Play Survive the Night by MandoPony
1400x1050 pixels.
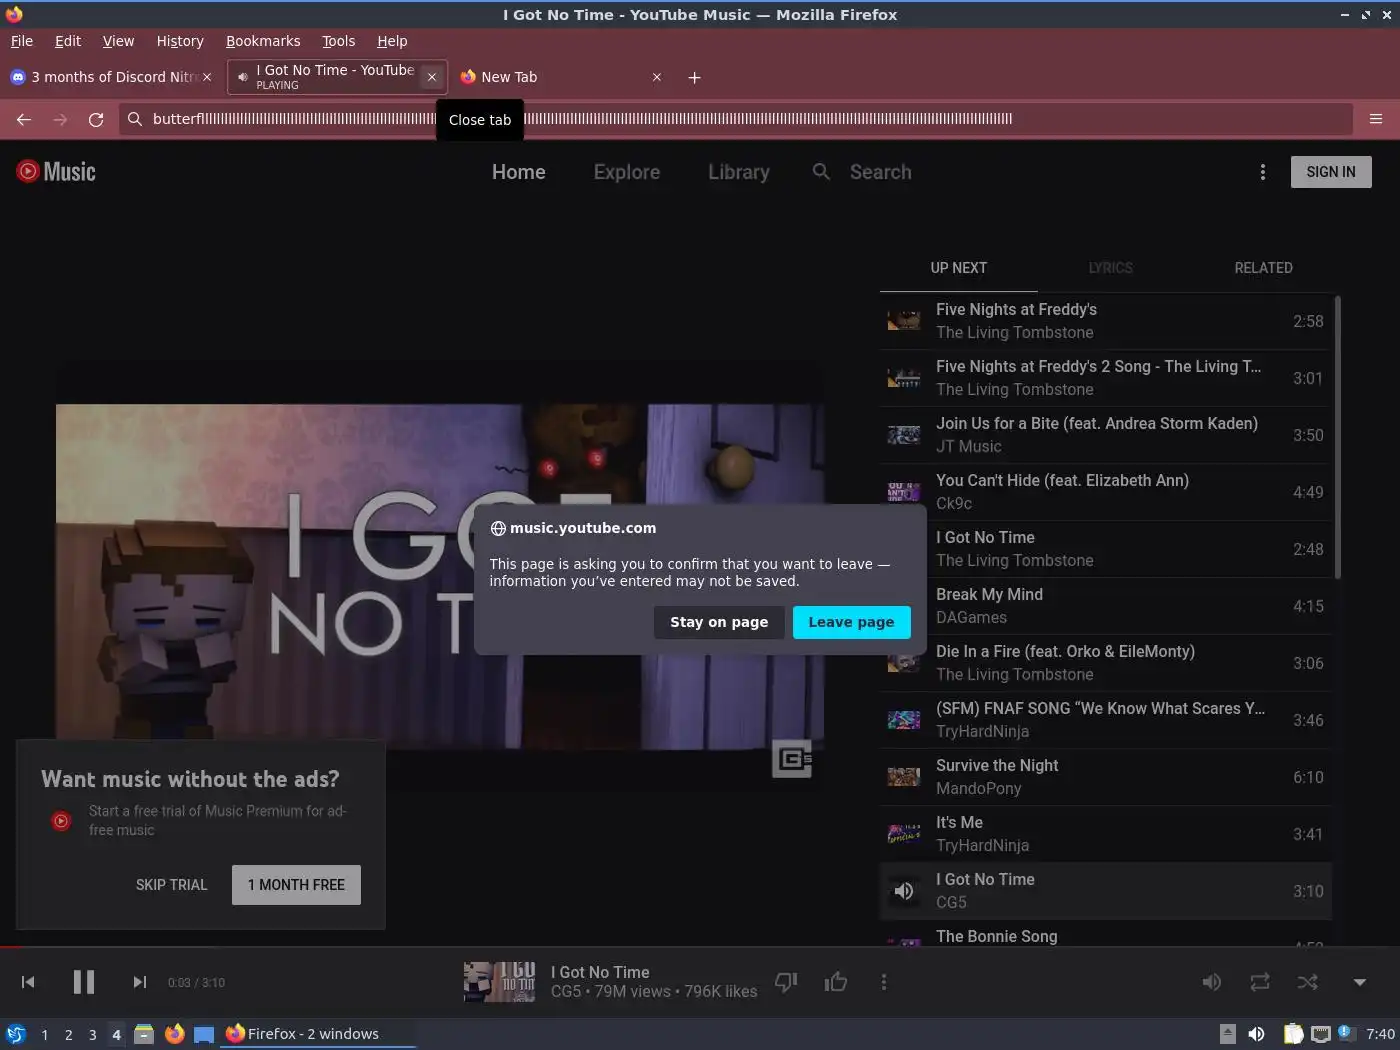[1105, 777]
